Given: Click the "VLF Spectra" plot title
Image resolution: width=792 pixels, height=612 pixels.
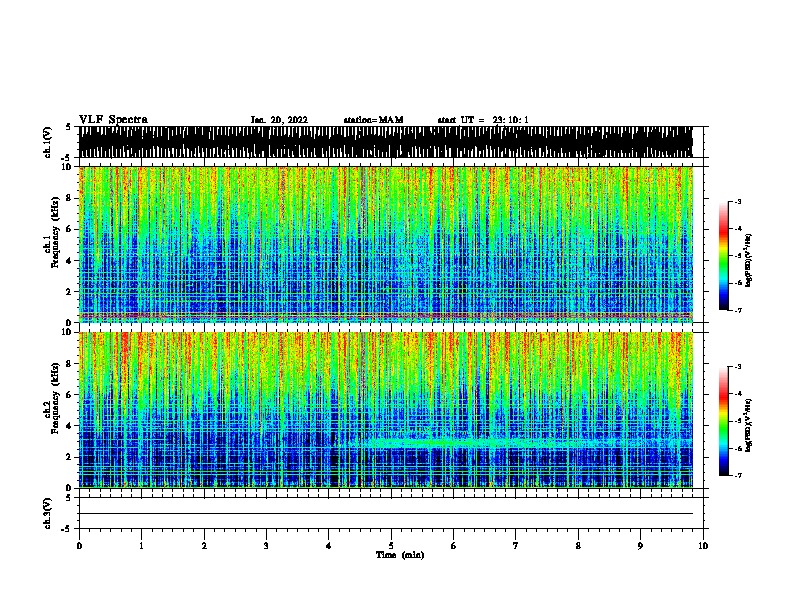Looking at the screenshot, I should click(114, 119).
